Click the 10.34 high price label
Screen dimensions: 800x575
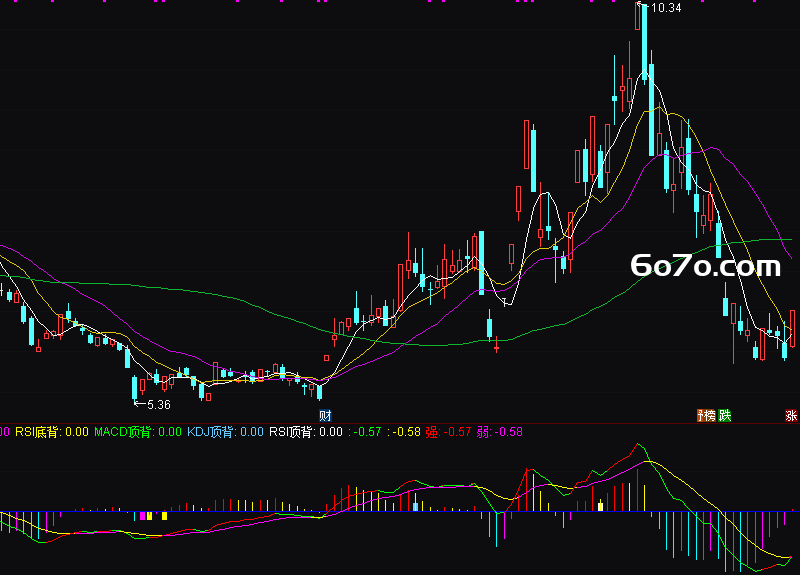(x=666, y=8)
